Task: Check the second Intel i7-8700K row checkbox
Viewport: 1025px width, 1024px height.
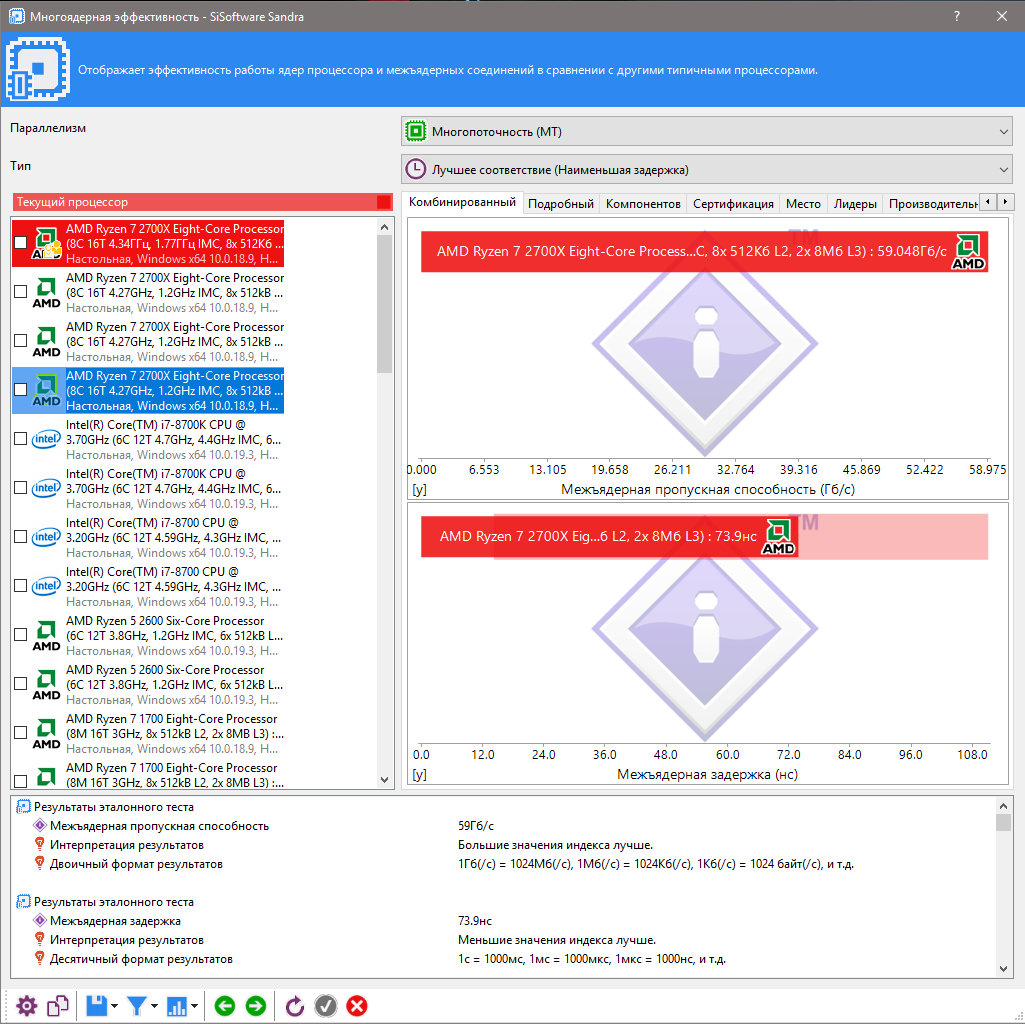Action: [20, 487]
